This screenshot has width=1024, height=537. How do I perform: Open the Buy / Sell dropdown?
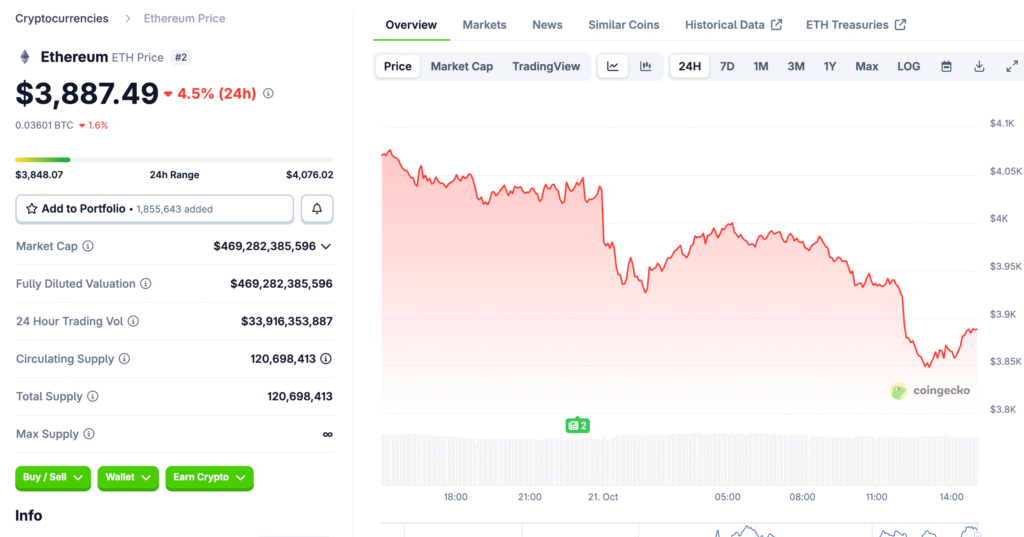[x=53, y=478]
